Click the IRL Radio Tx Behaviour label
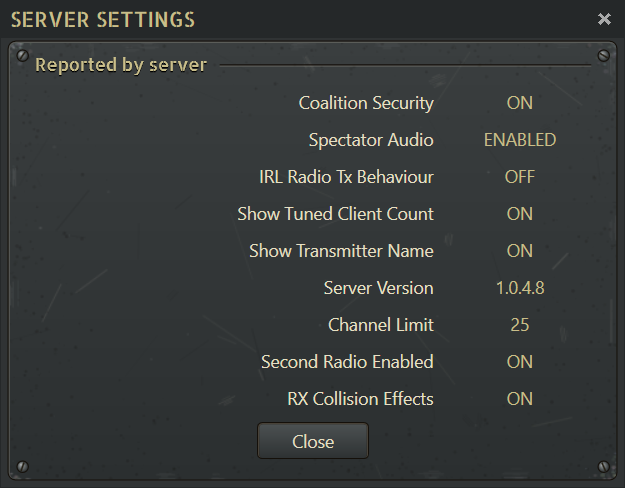The width and height of the screenshot is (625, 488). [x=346, y=177]
